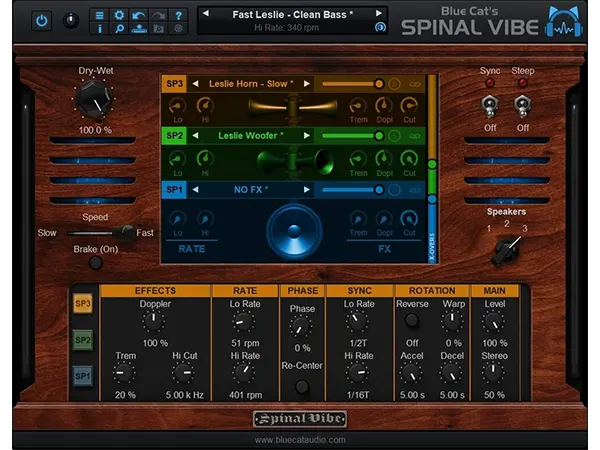The height and width of the screenshot is (450, 600).
Task: Open the main menu icon
Action: [99, 15]
